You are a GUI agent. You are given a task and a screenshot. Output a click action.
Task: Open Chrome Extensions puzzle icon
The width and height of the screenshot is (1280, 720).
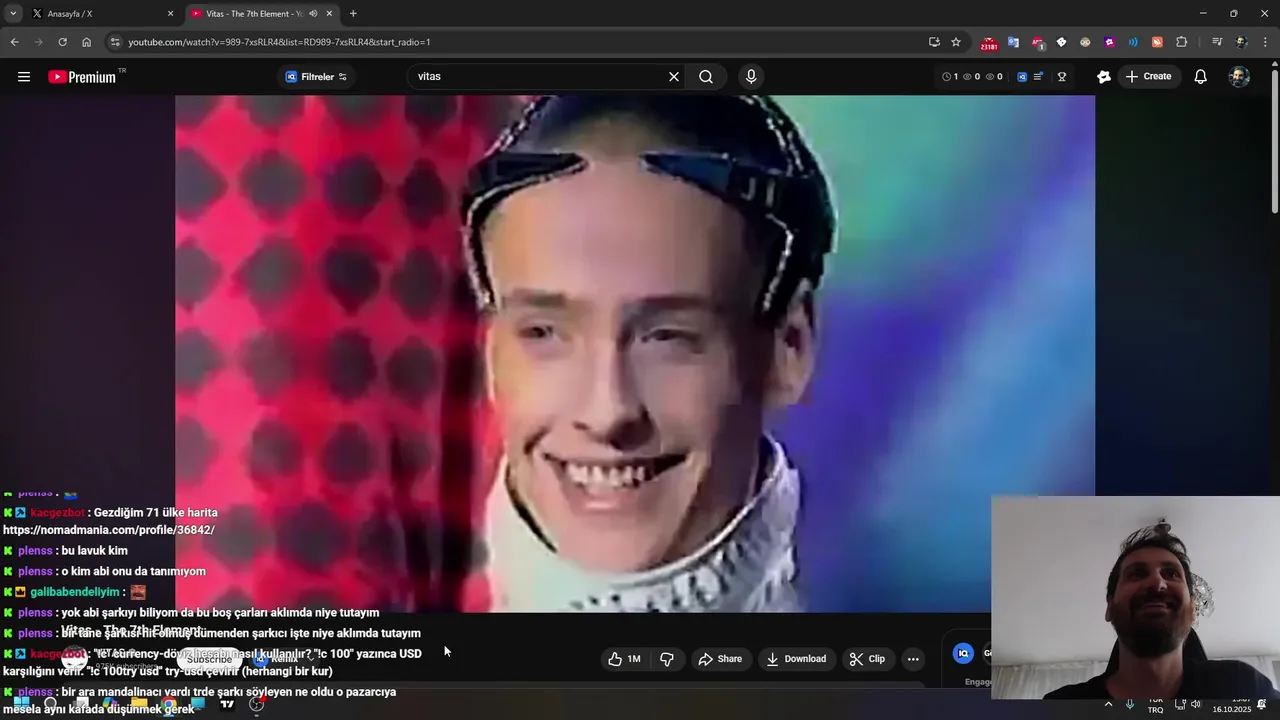[x=1181, y=42]
